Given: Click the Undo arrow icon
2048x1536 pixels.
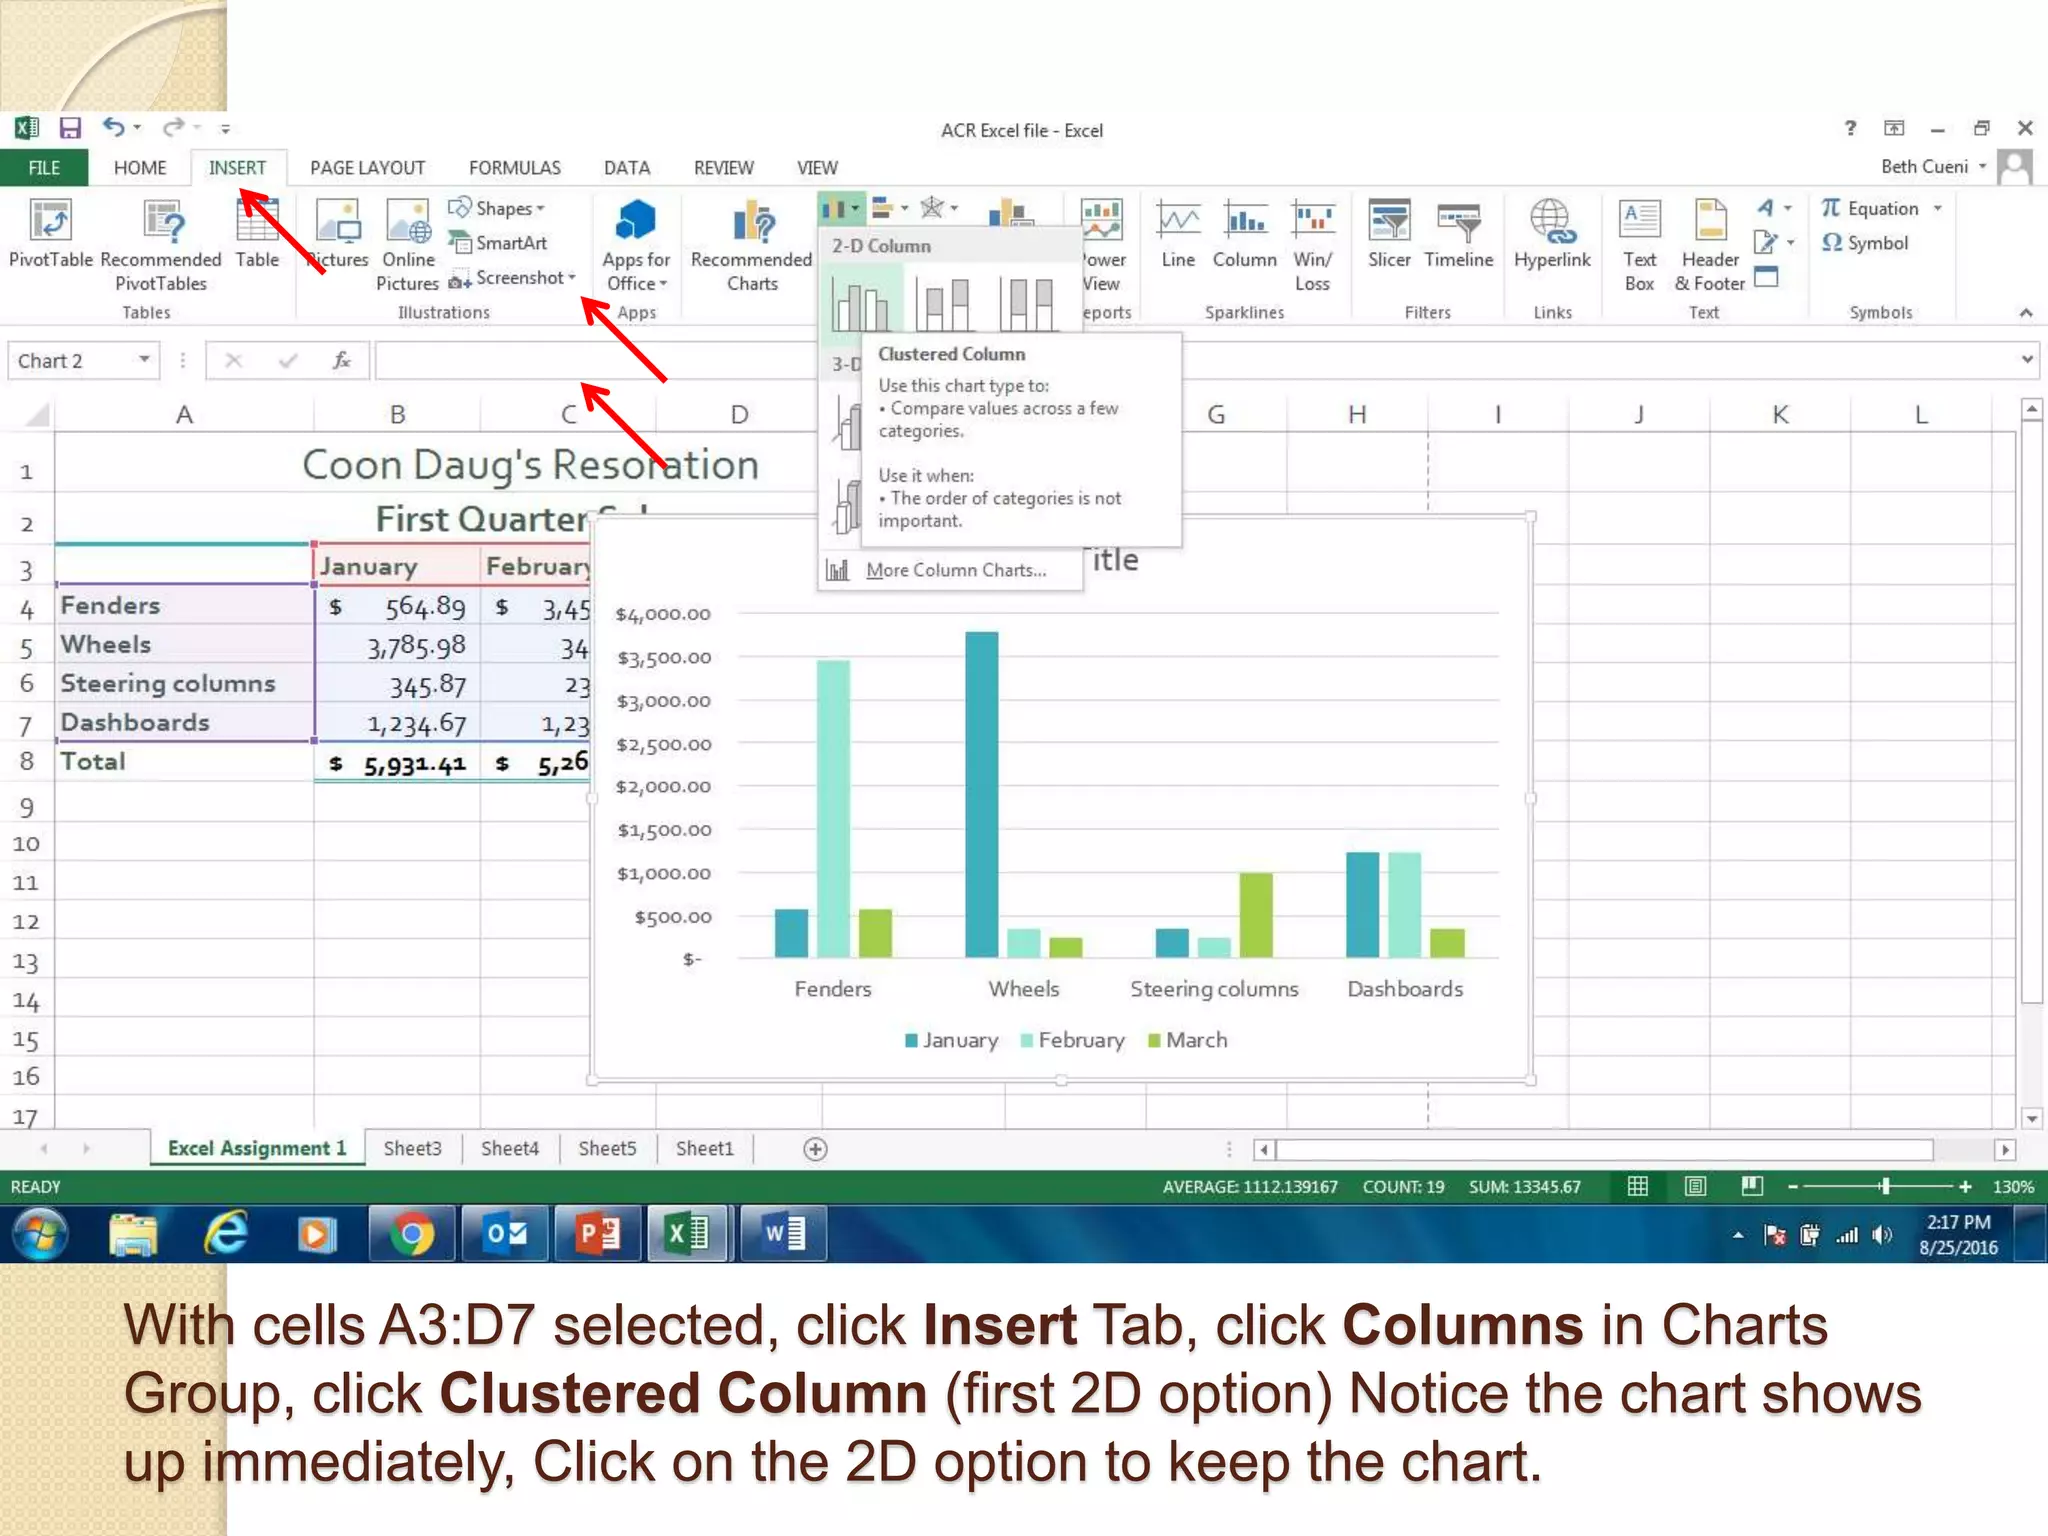Looking at the screenshot, I should click(113, 127).
